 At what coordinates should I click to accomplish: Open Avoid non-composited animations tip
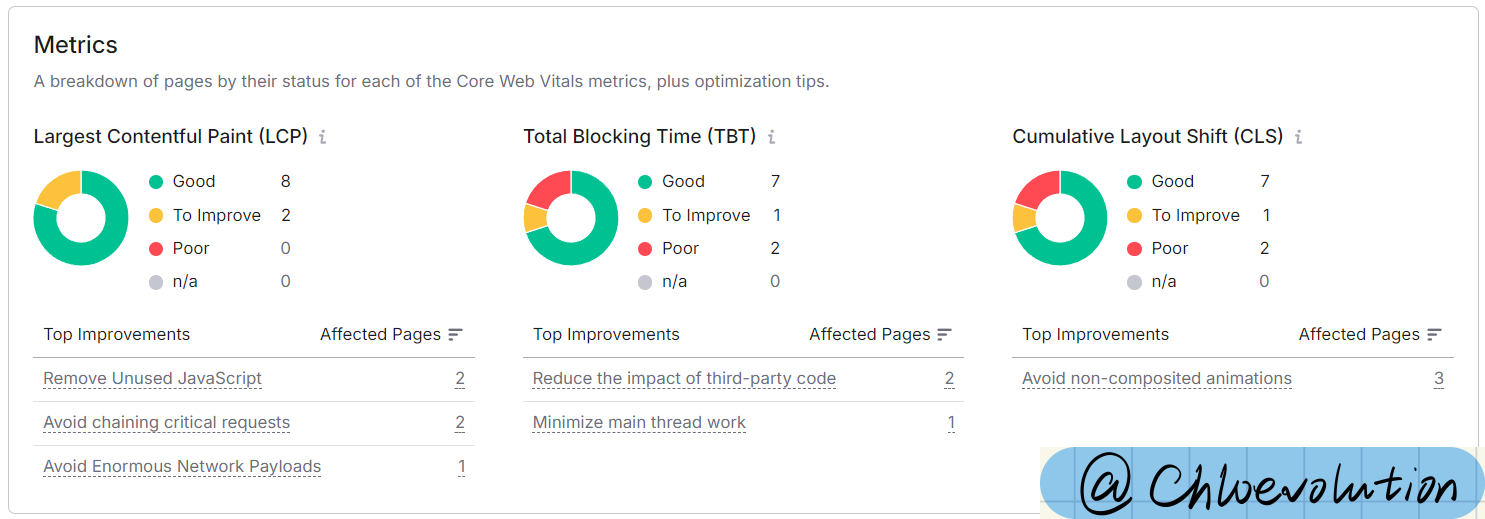pyautogui.click(x=1157, y=378)
